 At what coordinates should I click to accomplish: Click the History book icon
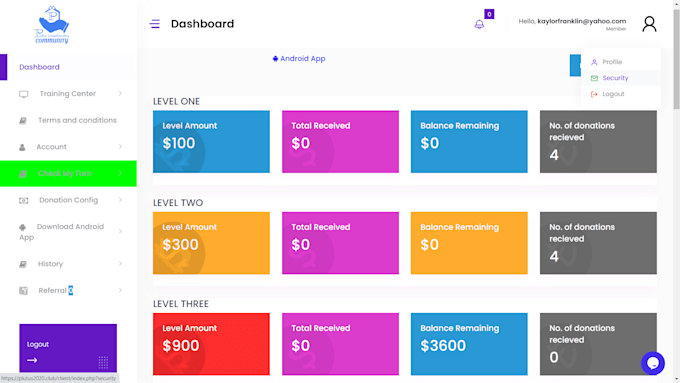click(23, 264)
